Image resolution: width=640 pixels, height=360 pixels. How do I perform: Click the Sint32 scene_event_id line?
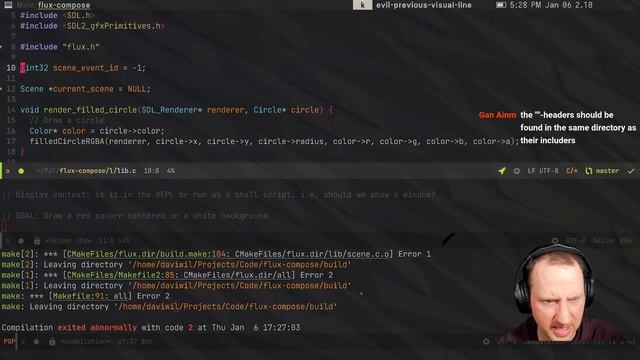click(83, 68)
